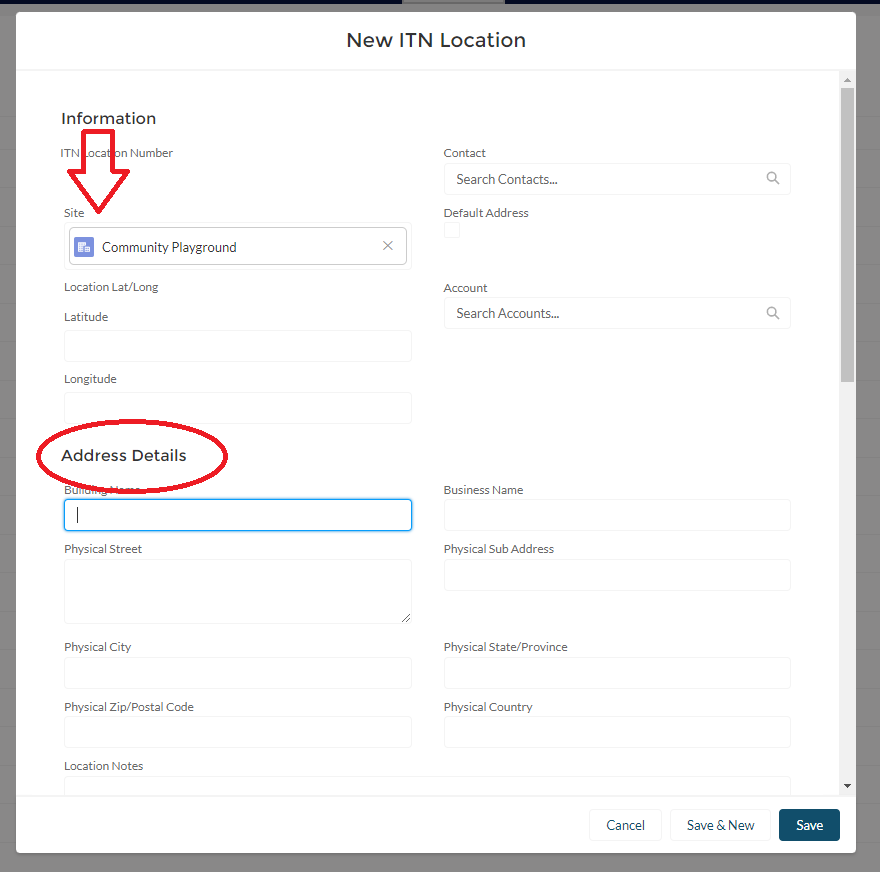880x872 pixels.
Task: Click the Physical Street text area
Action: [238, 591]
